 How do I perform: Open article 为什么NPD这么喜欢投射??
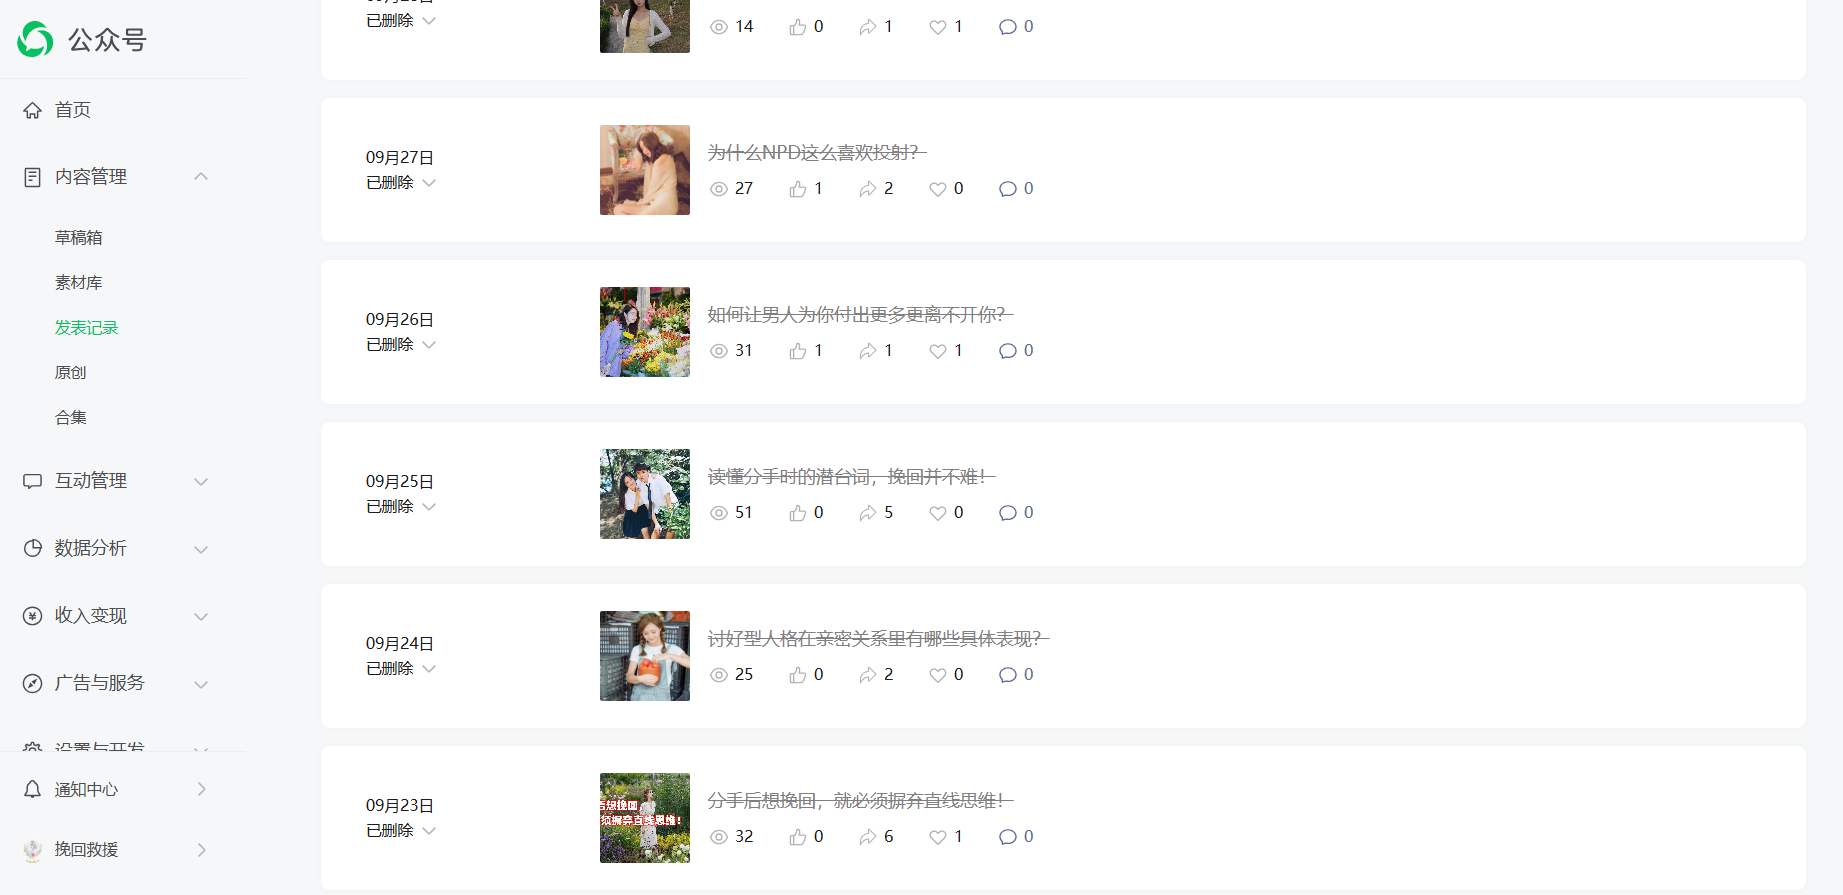817,152
